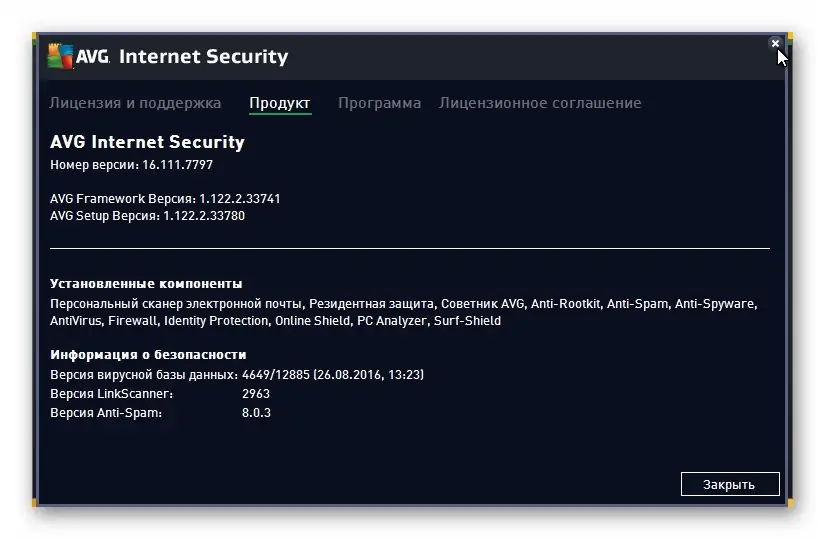825x539 pixels.
Task: Click the Информация о безопасности heading
Action: [148, 355]
